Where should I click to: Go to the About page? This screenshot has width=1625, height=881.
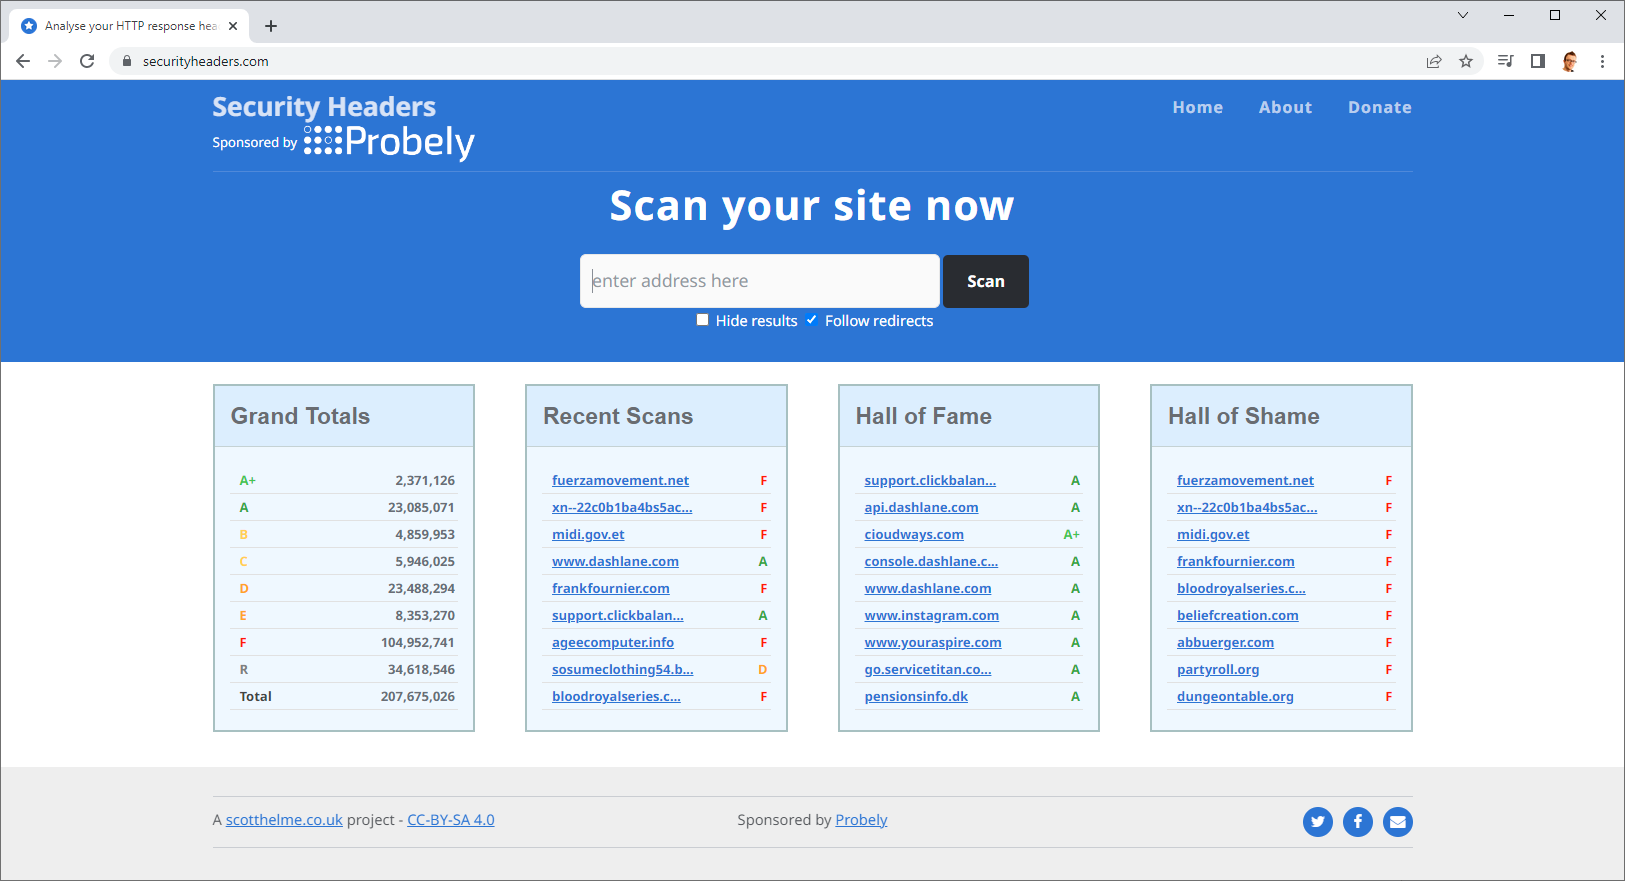coord(1285,107)
